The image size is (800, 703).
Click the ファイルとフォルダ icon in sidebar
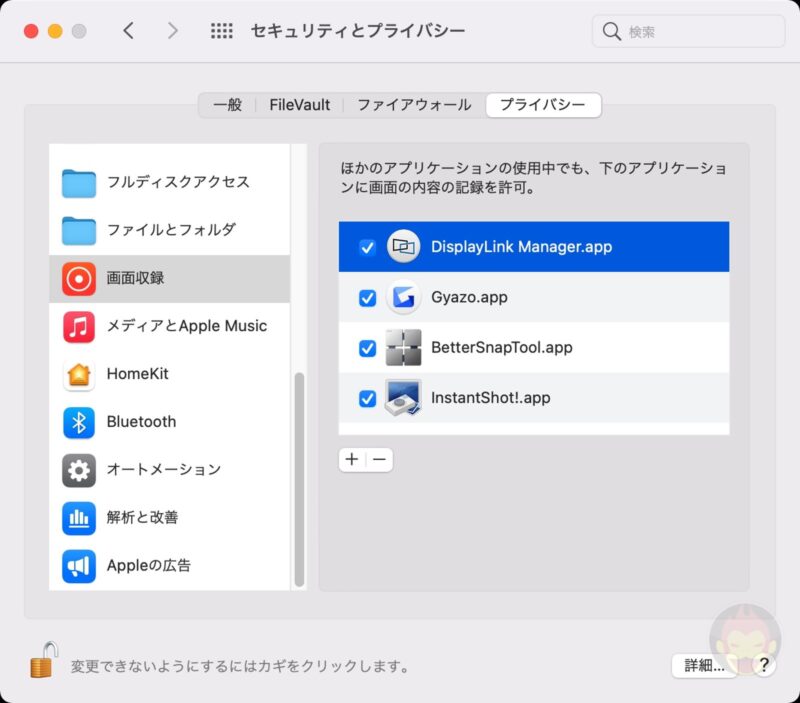(x=78, y=230)
